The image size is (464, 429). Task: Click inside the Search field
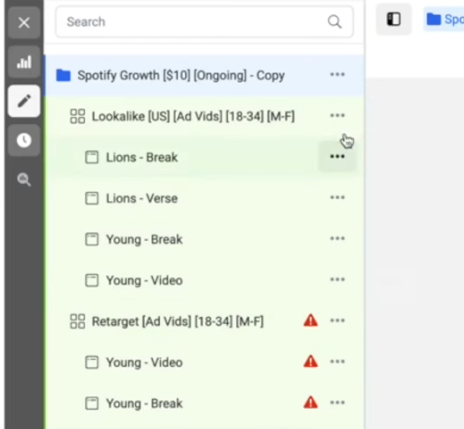204,22
